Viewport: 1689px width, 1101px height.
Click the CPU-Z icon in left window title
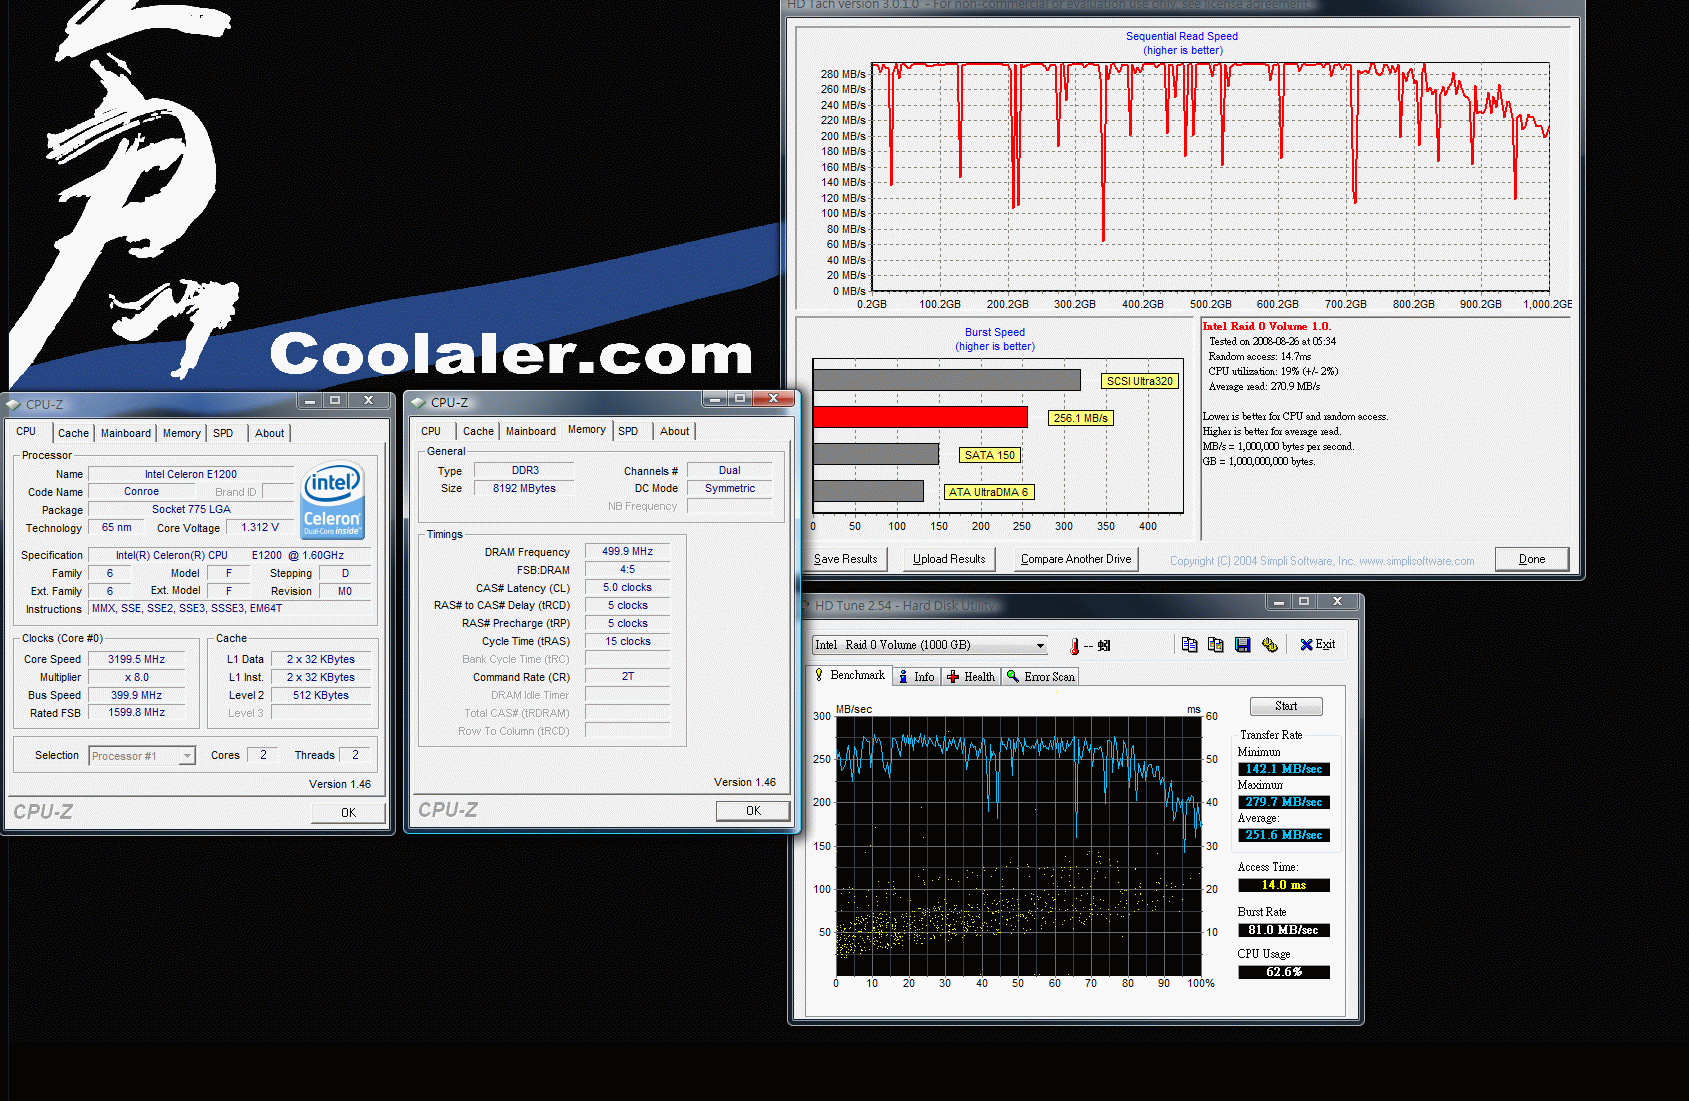14,404
